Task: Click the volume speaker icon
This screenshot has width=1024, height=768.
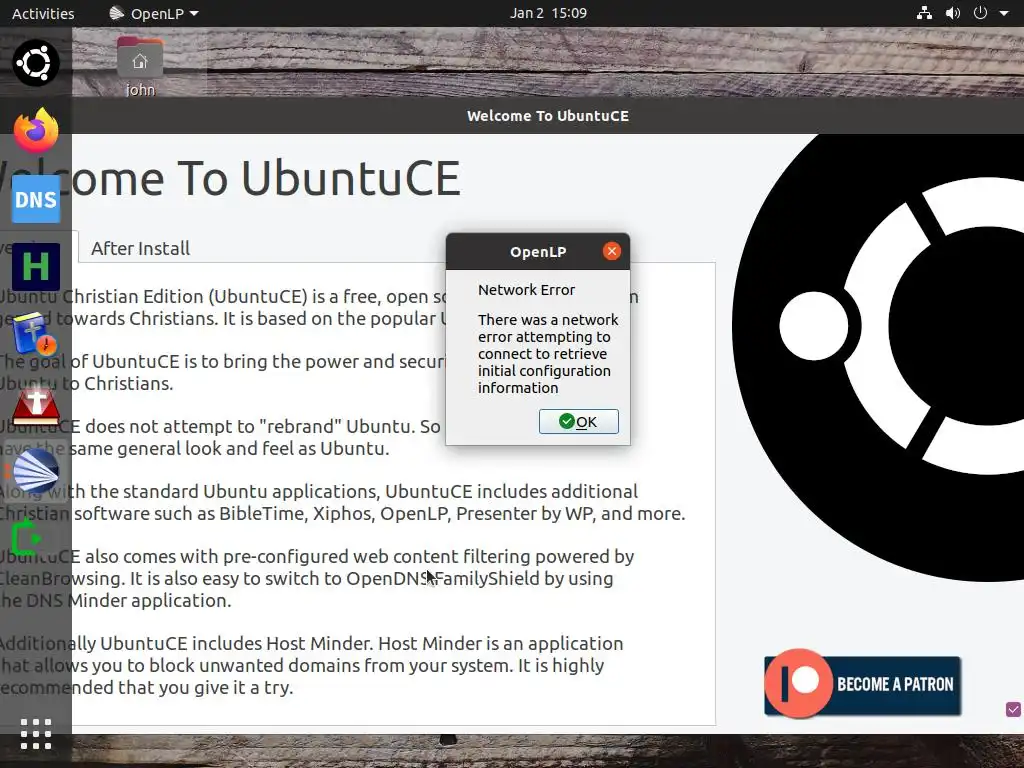Action: [952, 13]
